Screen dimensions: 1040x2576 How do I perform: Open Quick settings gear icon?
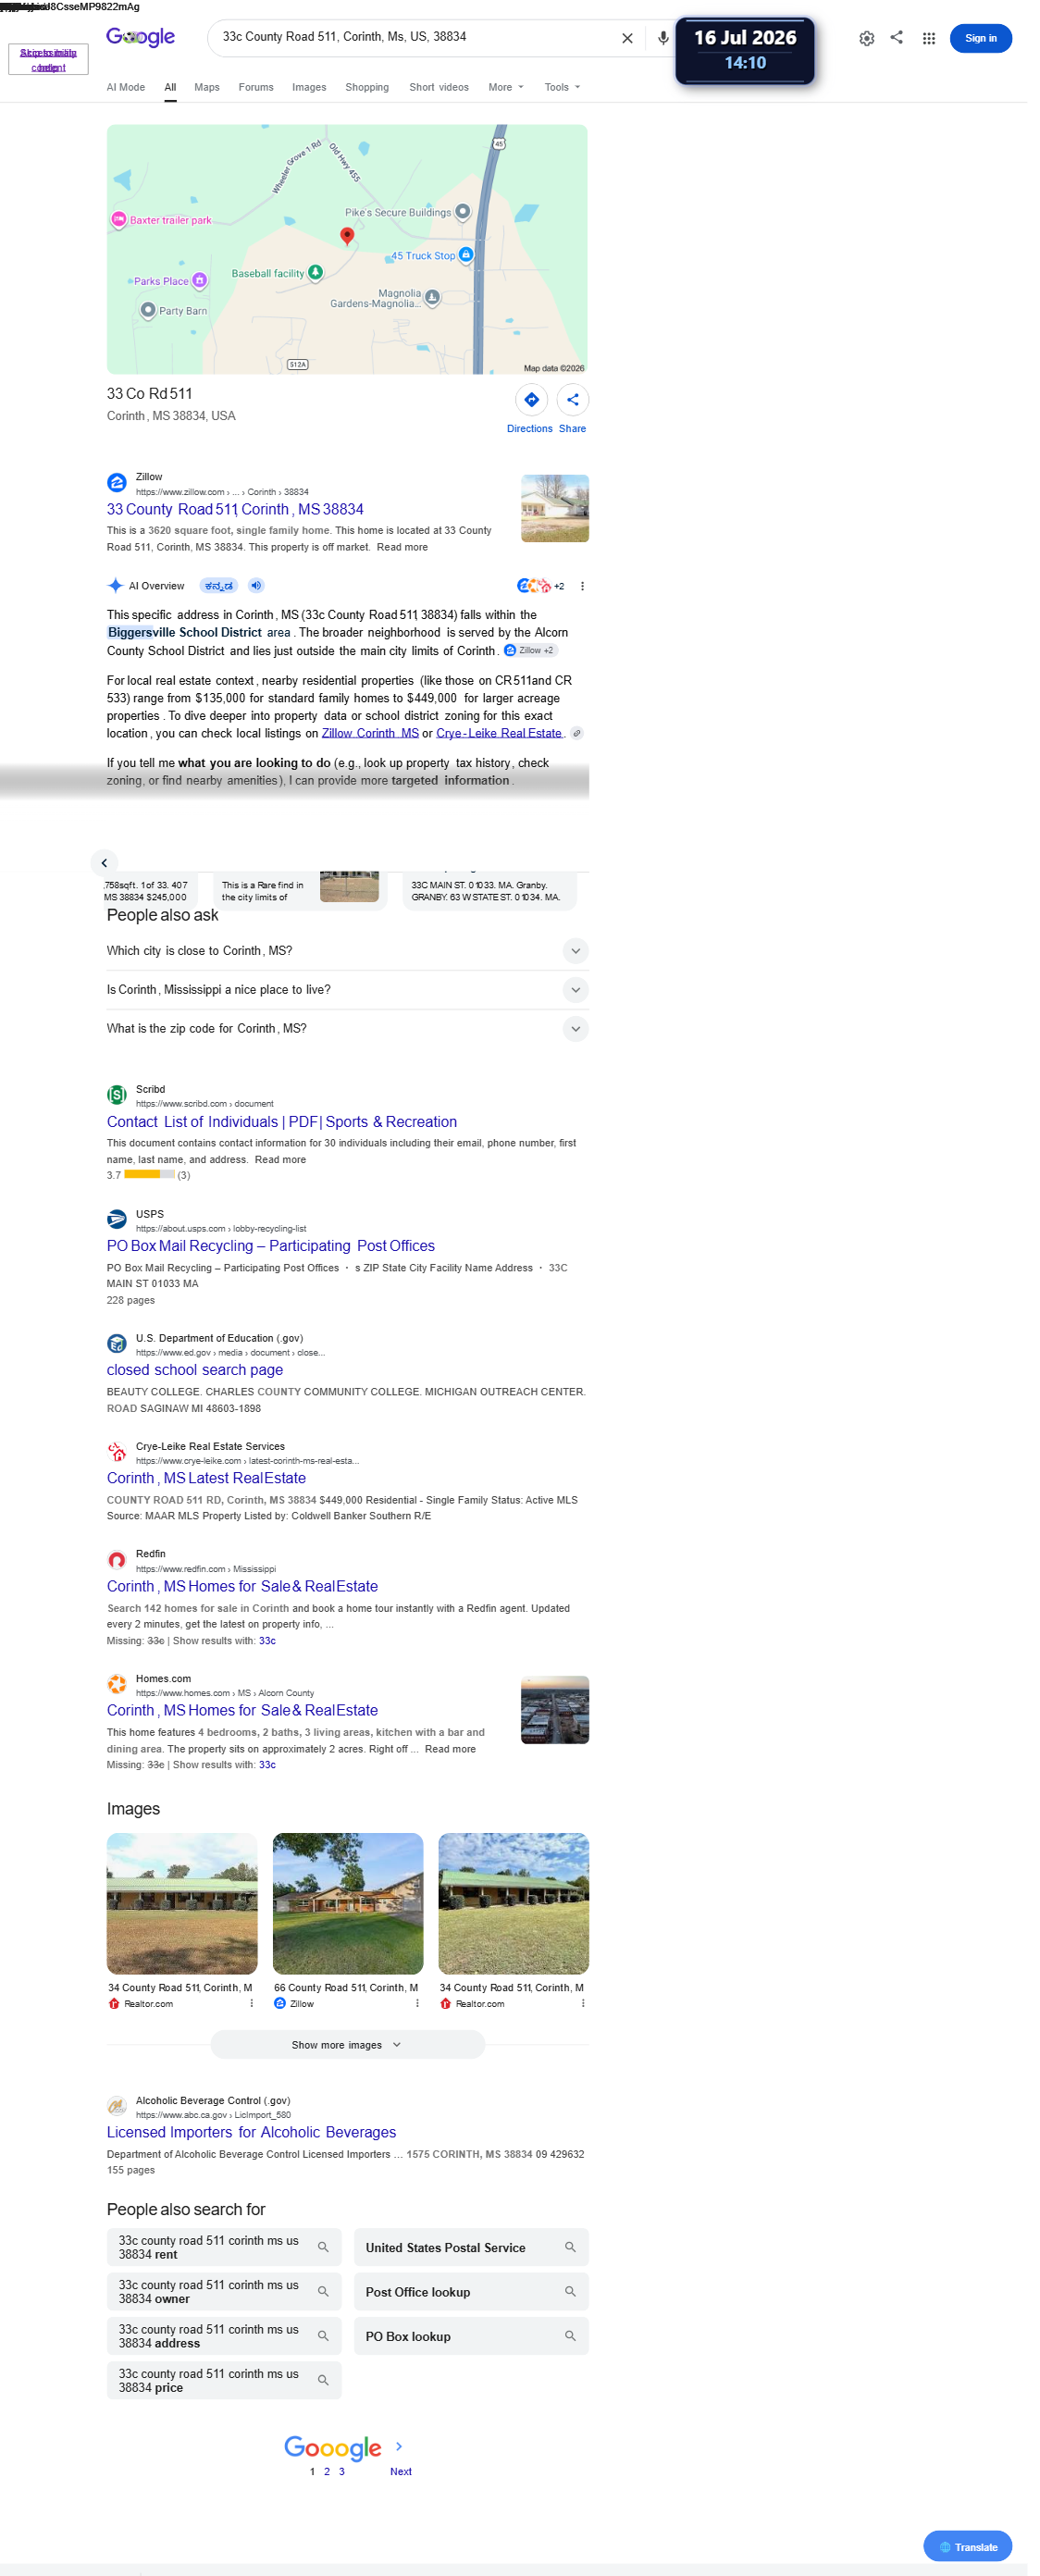(x=867, y=38)
